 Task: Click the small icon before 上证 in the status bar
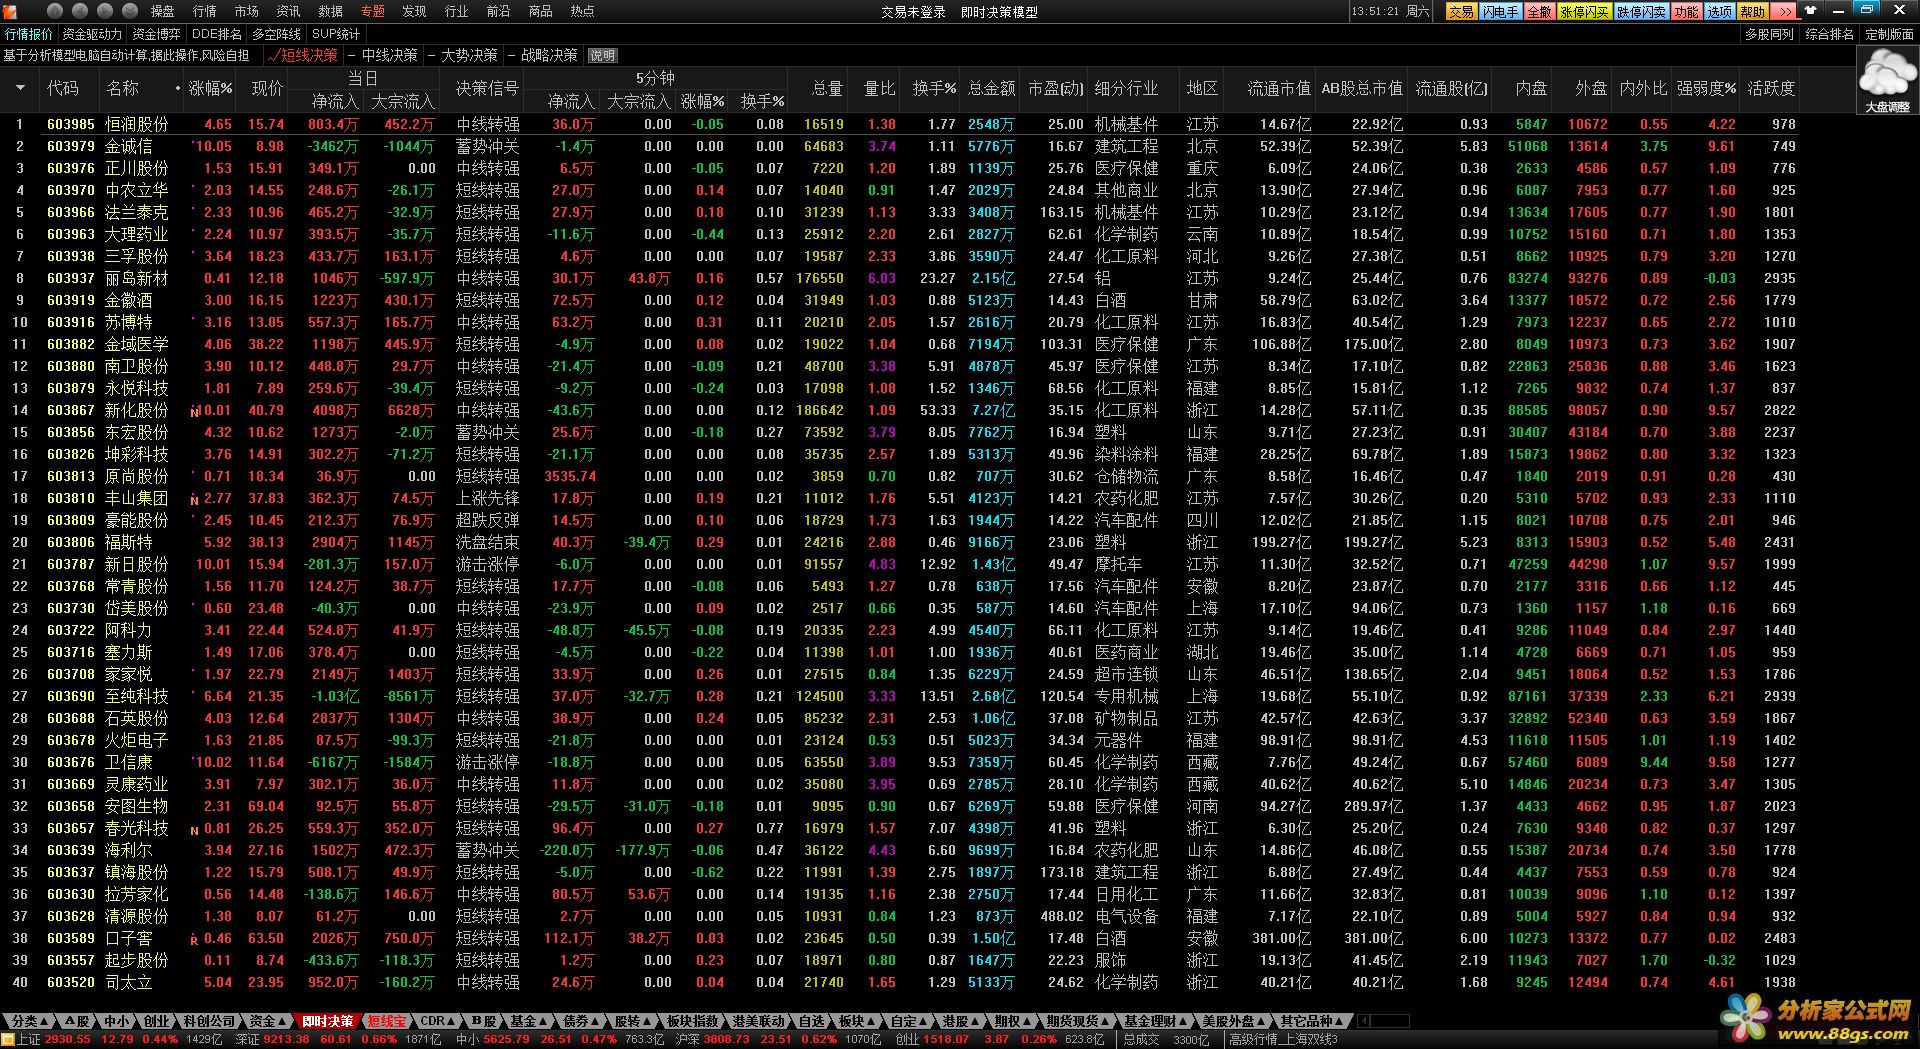(8, 1039)
